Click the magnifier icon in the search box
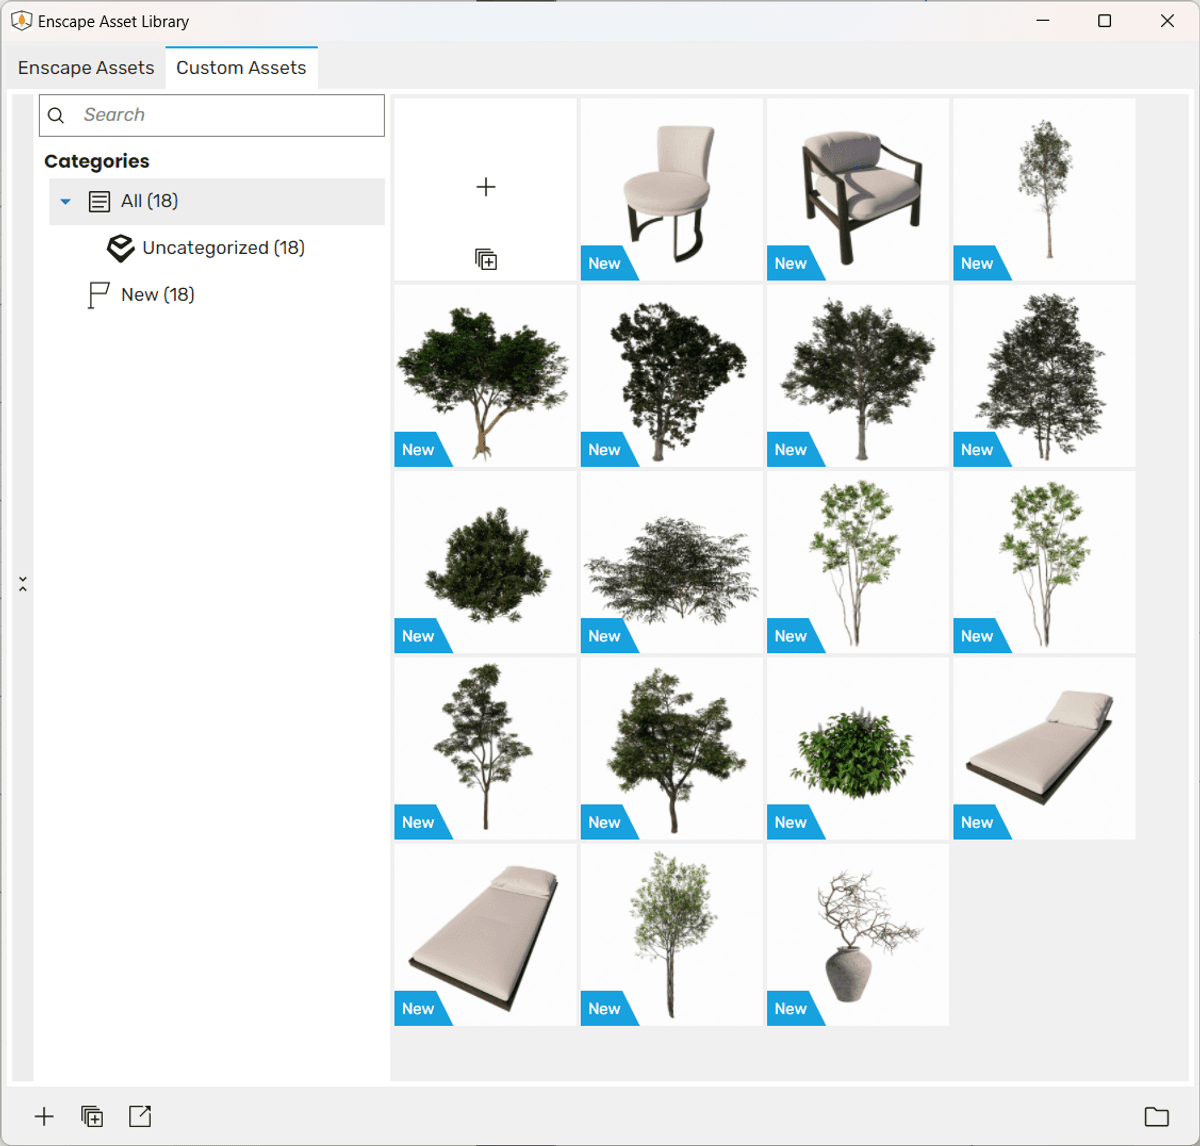The height and width of the screenshot is (1146, 1200). (x=56, y=115)
